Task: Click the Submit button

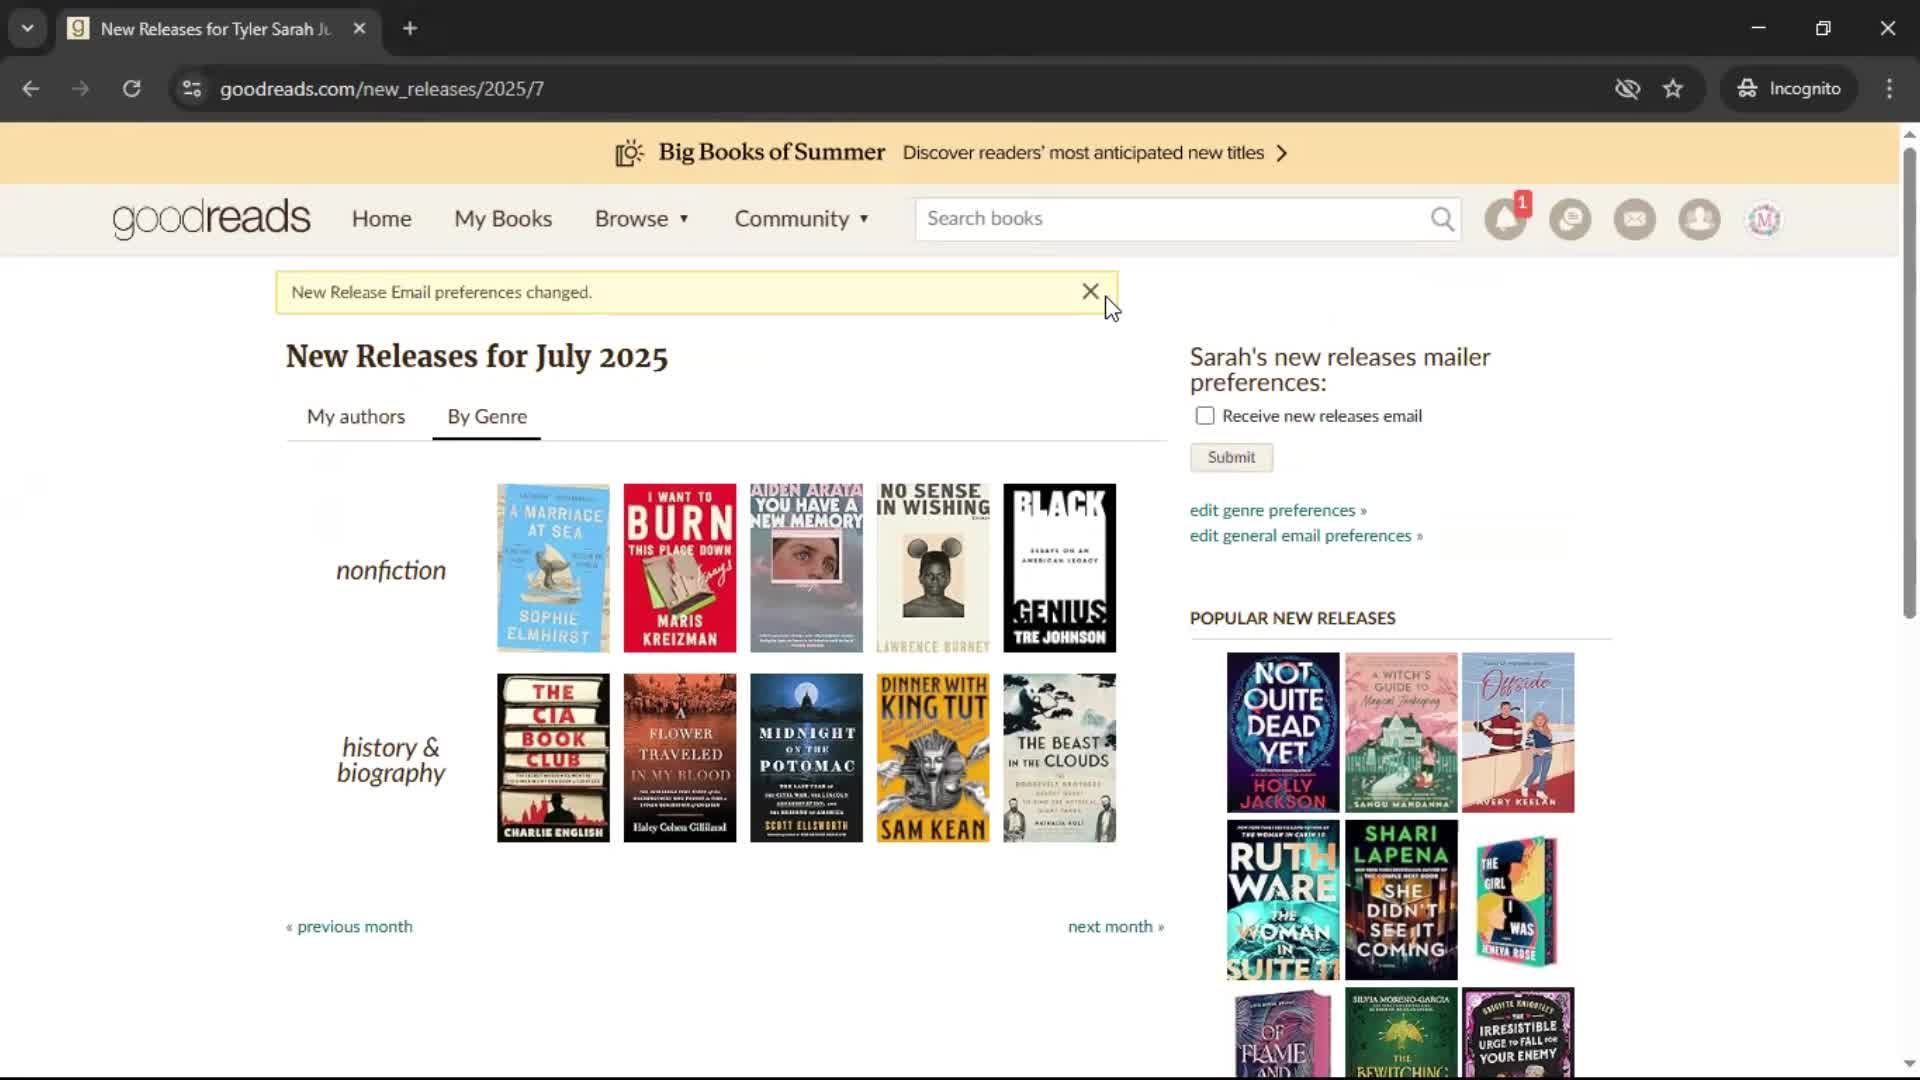Action: pos(1231,457)
